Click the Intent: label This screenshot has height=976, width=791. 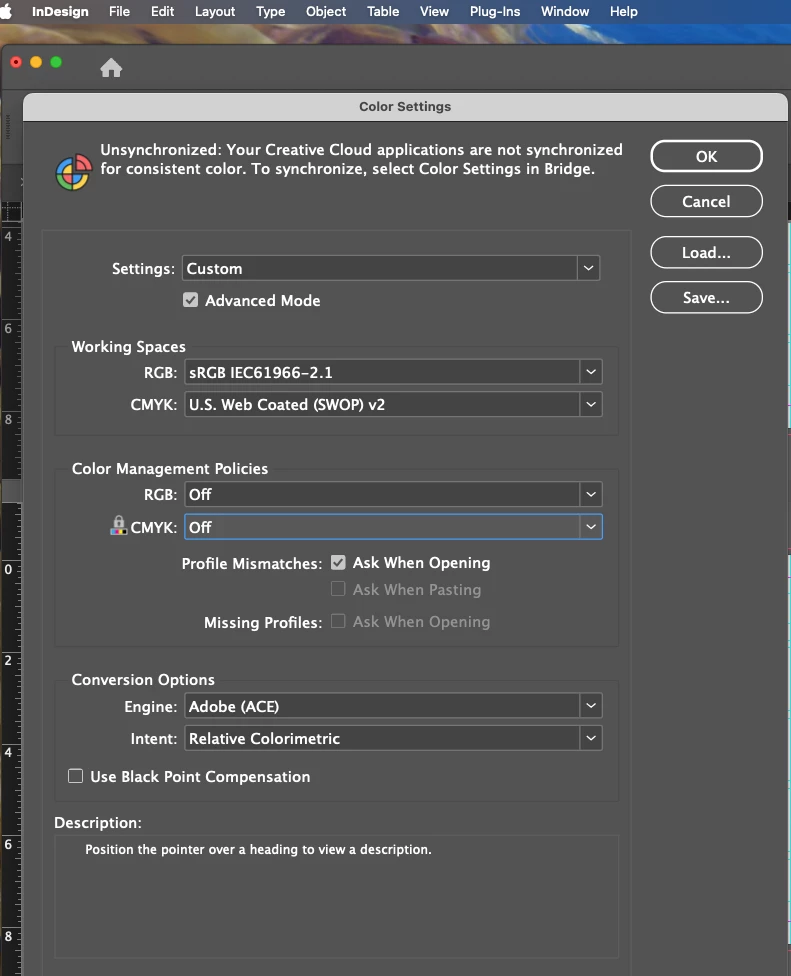(x=154, y=739)
